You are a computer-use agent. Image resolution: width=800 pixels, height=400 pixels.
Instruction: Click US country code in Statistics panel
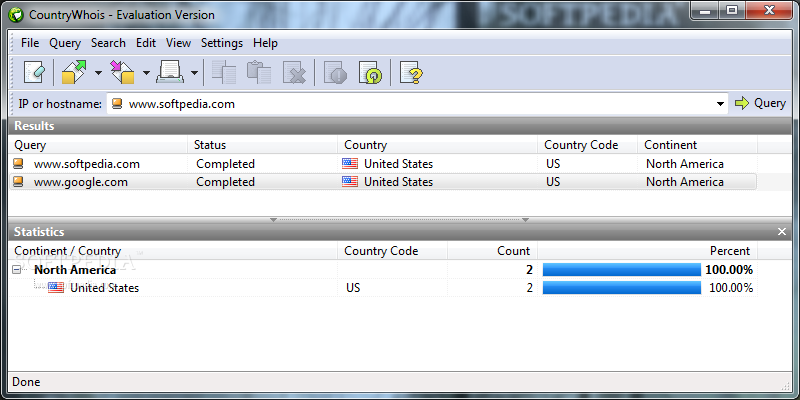[353, 288]
